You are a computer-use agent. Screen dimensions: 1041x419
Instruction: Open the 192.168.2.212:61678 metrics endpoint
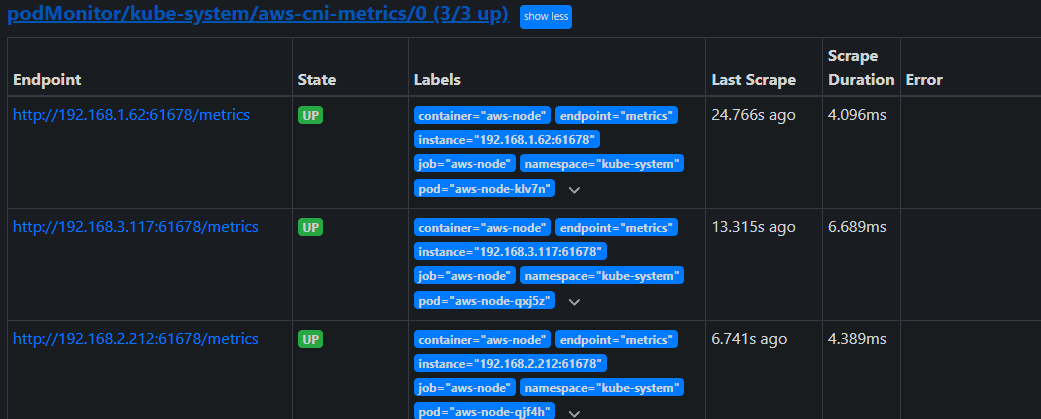coord(135,339)
